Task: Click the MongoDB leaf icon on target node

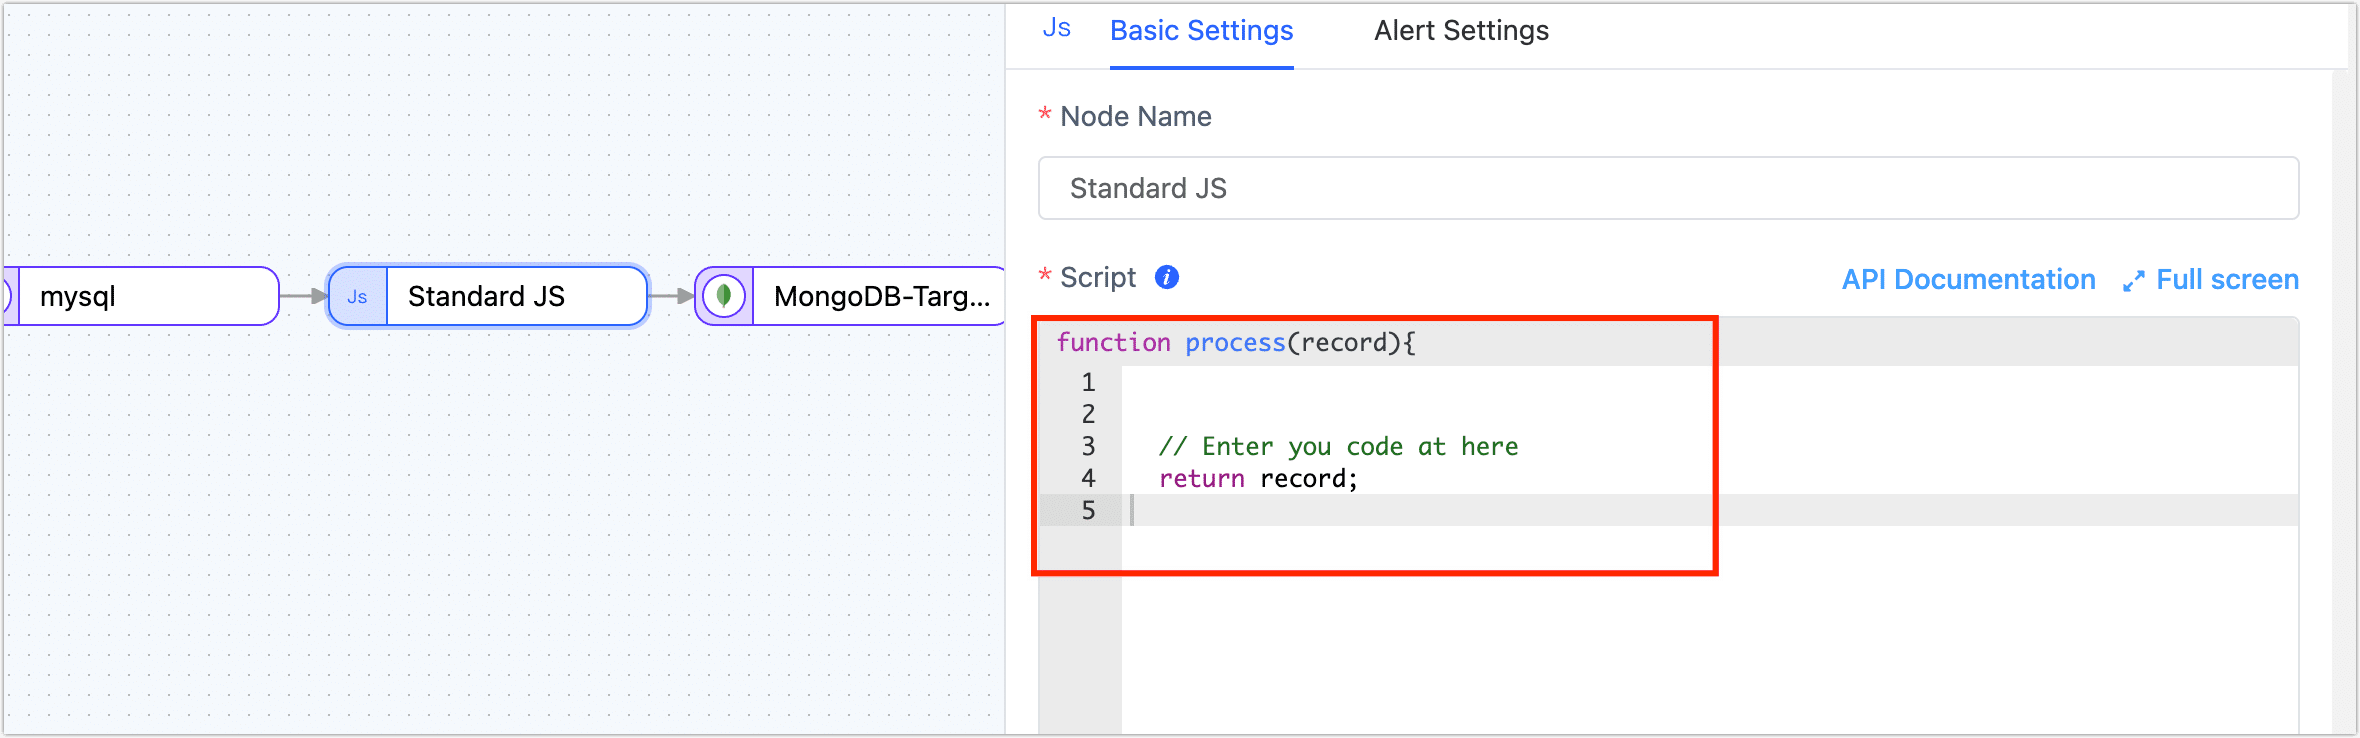Action: tap(724, 297)
